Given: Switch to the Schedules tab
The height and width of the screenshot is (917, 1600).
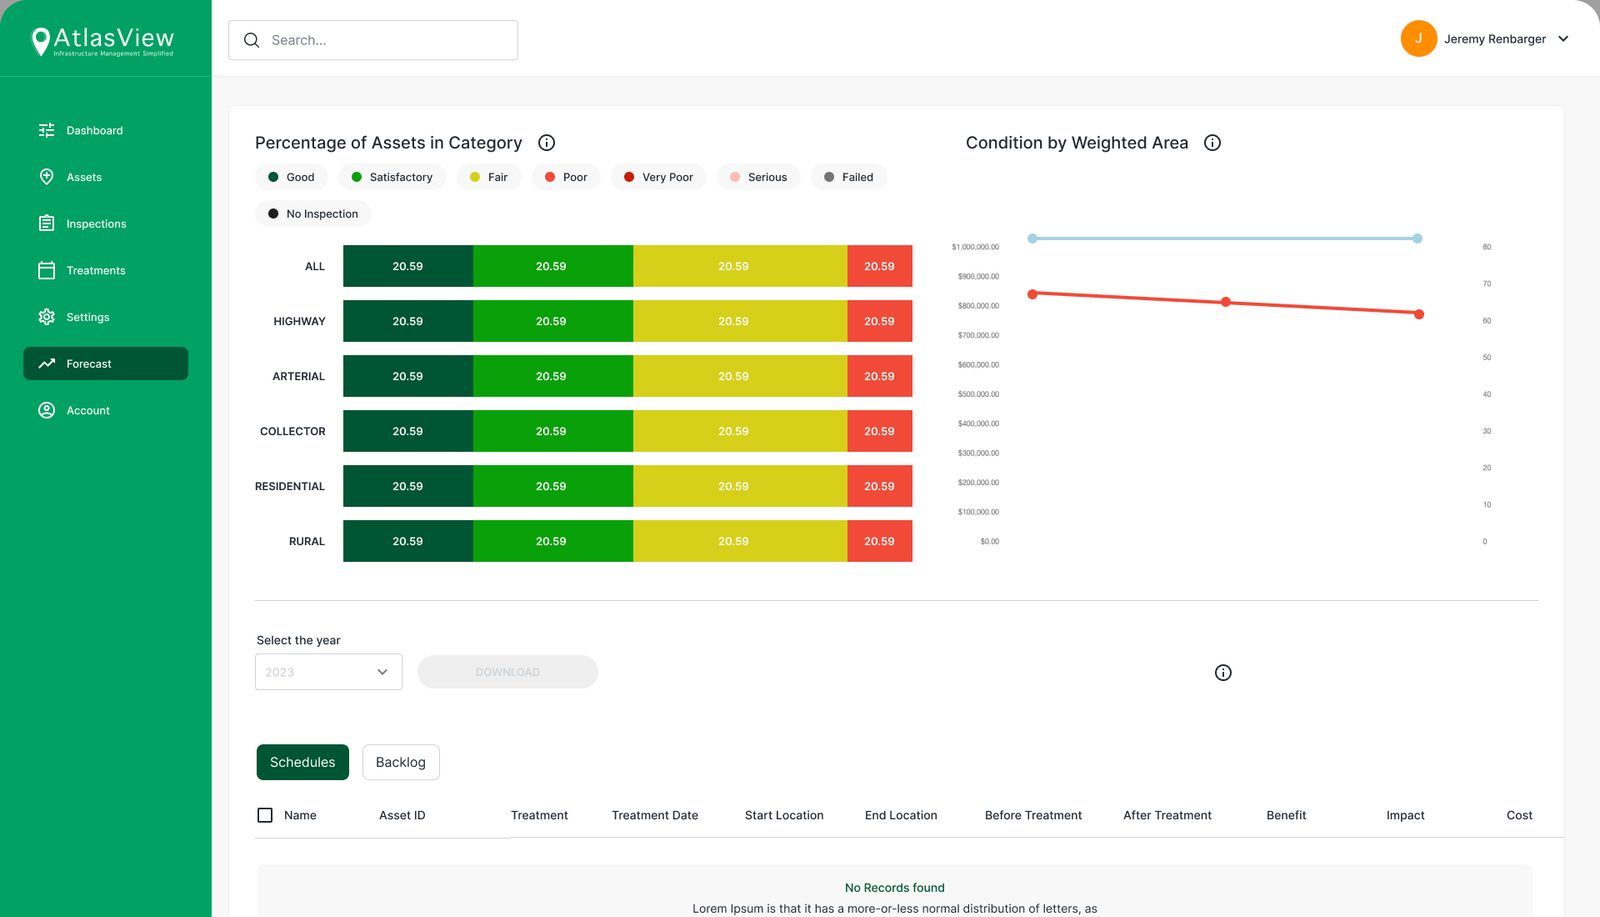Looking at the screenshot, I should coord(302,762).
